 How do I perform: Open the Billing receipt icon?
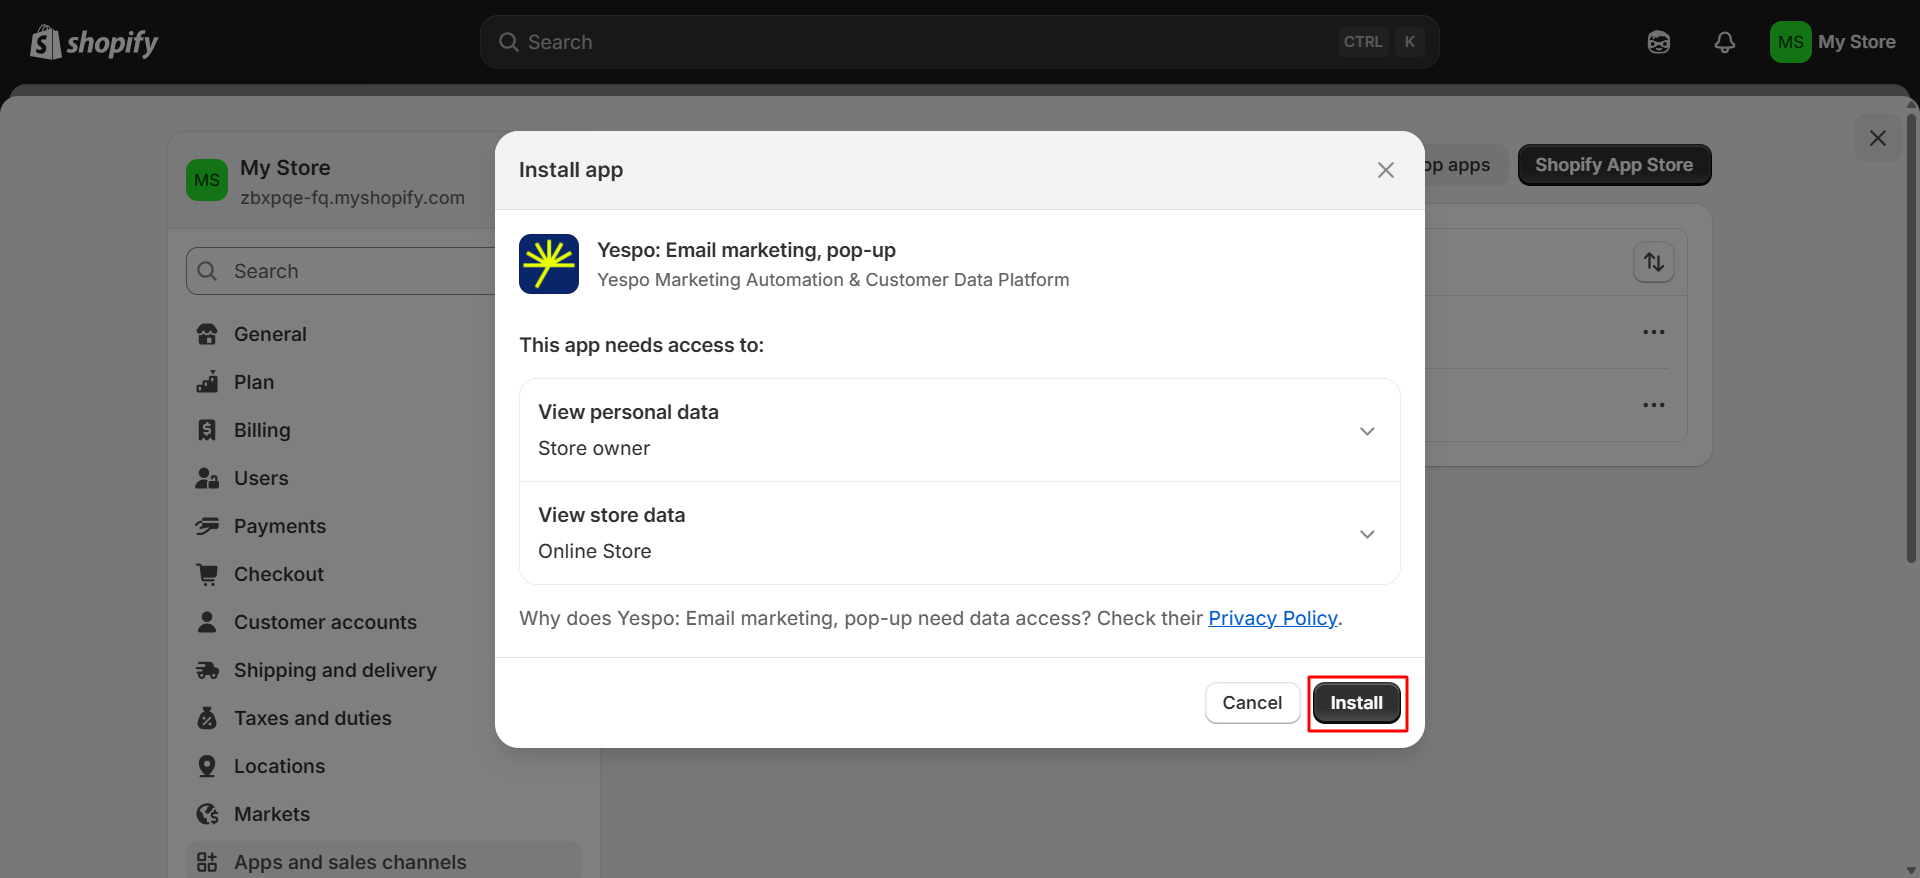pos(207,430)
